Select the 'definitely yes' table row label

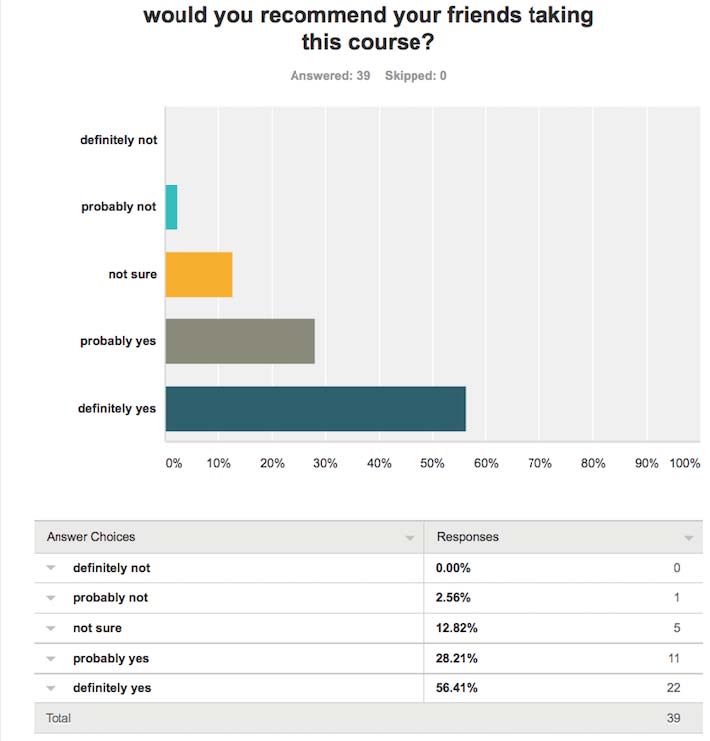click(112, 688)
